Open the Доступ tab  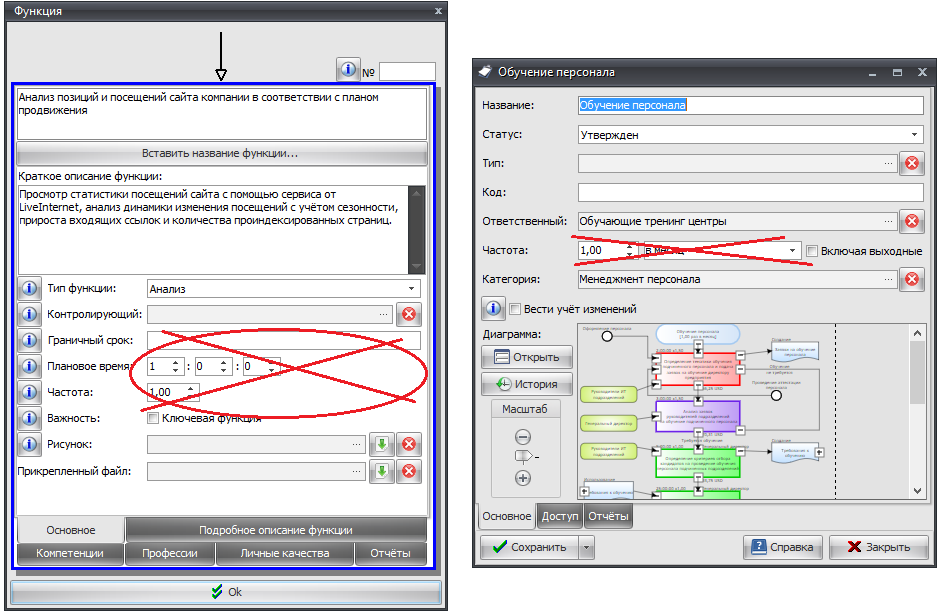[x=560, y=516]
